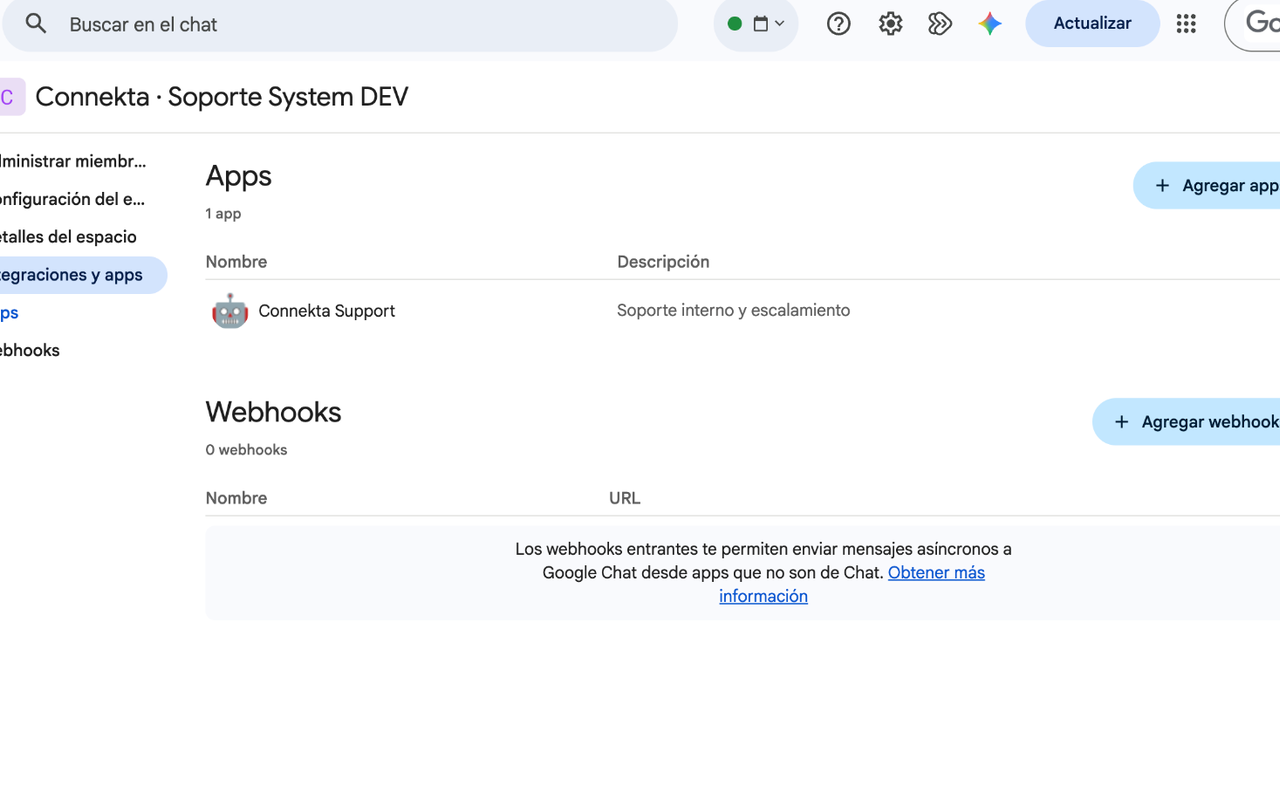Open Detalles del espacio in sidebar
Viewport: 1280px width, 800px height.
pos(68,237)
